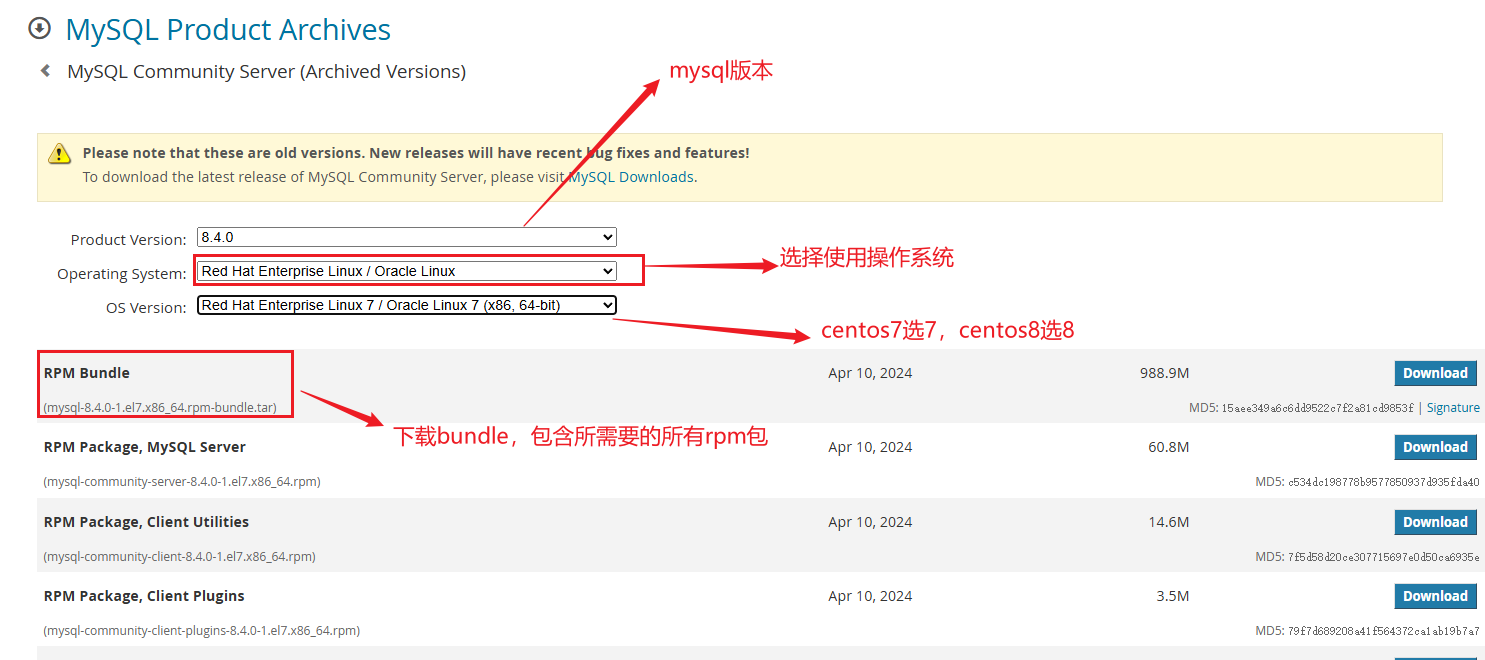Download the MySQL Server RPM package

tap(1435, 447)
